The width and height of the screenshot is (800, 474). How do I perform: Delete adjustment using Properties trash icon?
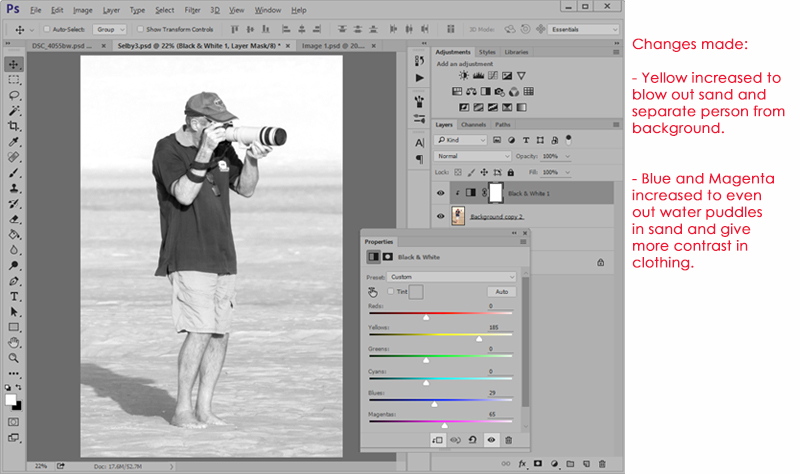(508, 440)
